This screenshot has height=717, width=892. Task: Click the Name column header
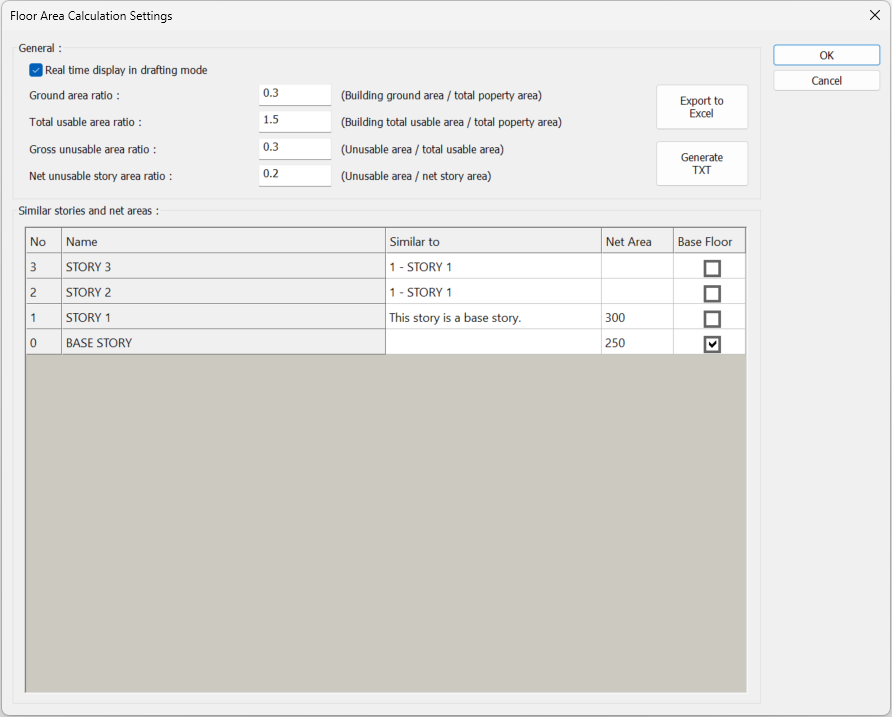pyautogui.click(x=223, y=241)
